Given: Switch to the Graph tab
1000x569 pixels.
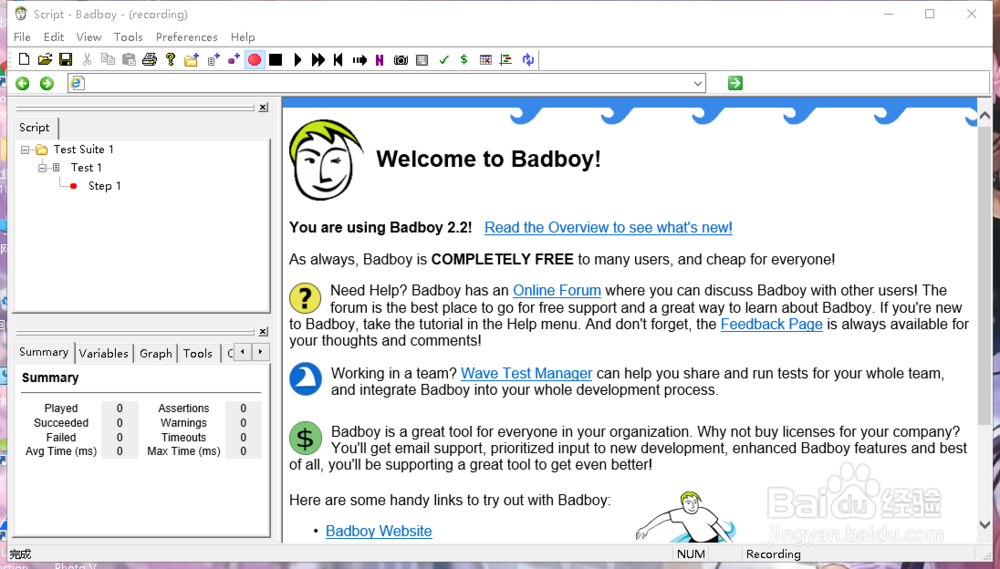Looking at the screenshot, I should 156,353.
